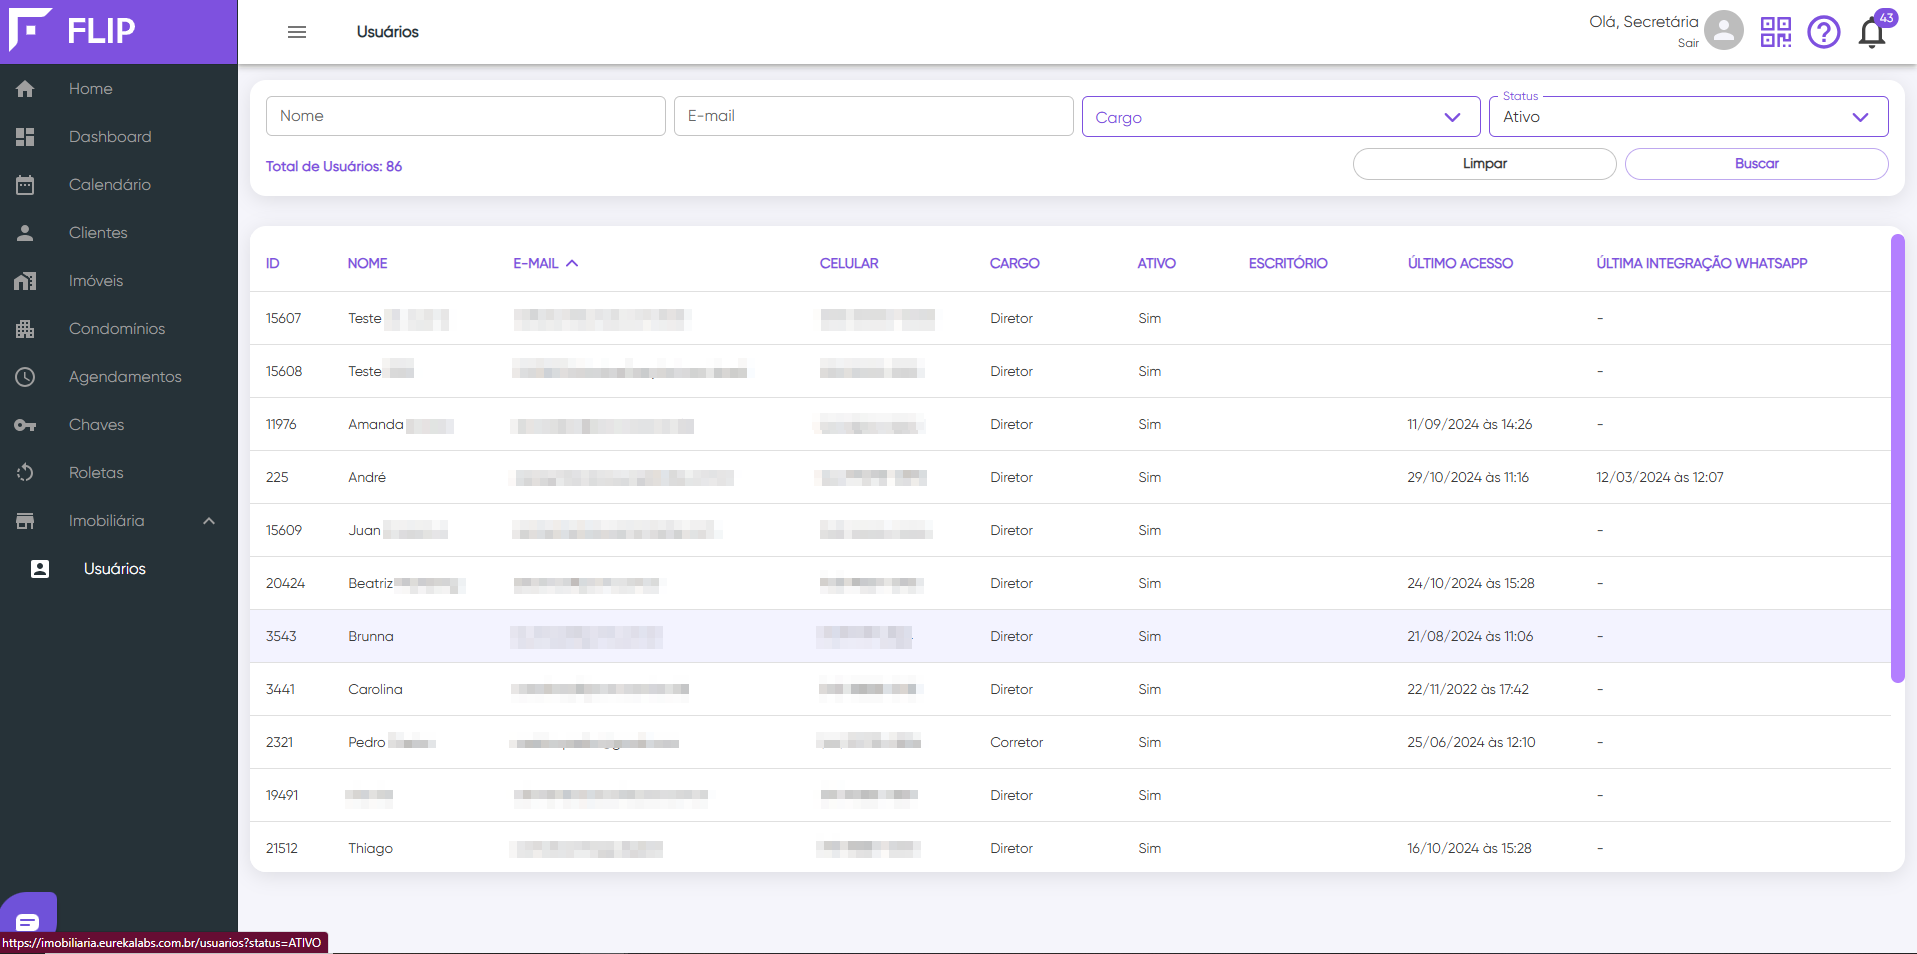
Task: Open Roletas menu item
Action: 96,473
